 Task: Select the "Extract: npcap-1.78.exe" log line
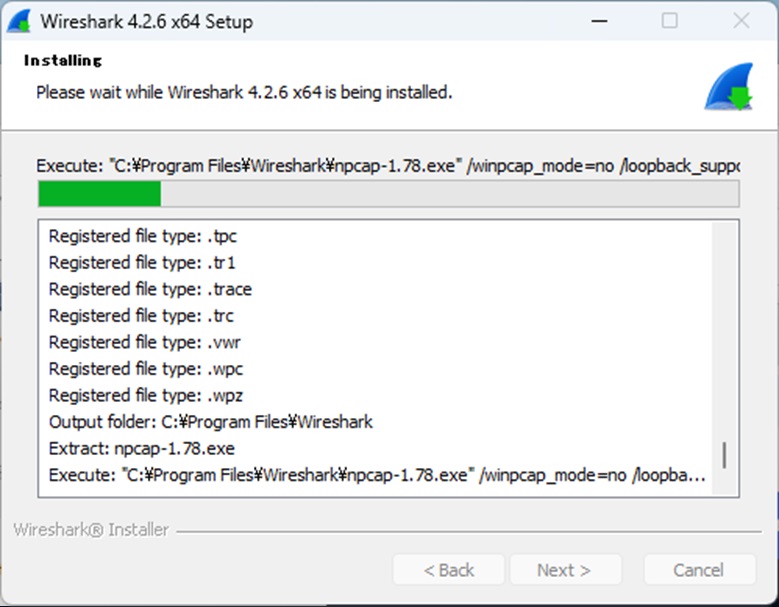coord(142,449)
